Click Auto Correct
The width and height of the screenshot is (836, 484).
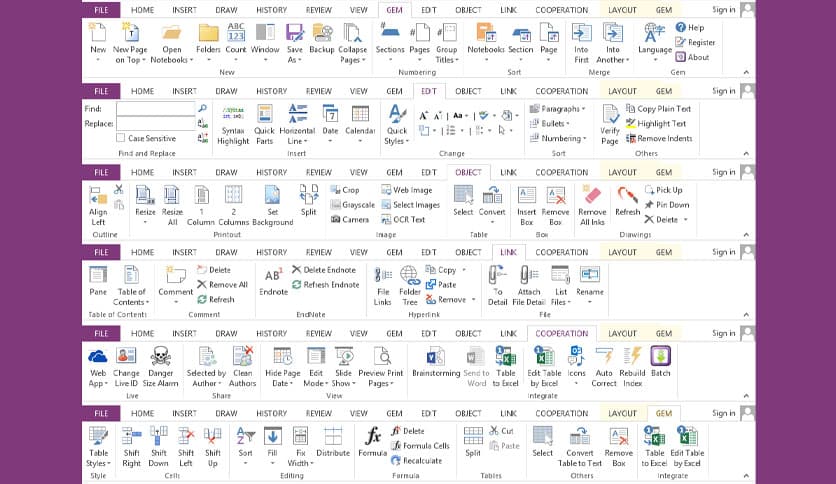point(604,367)
